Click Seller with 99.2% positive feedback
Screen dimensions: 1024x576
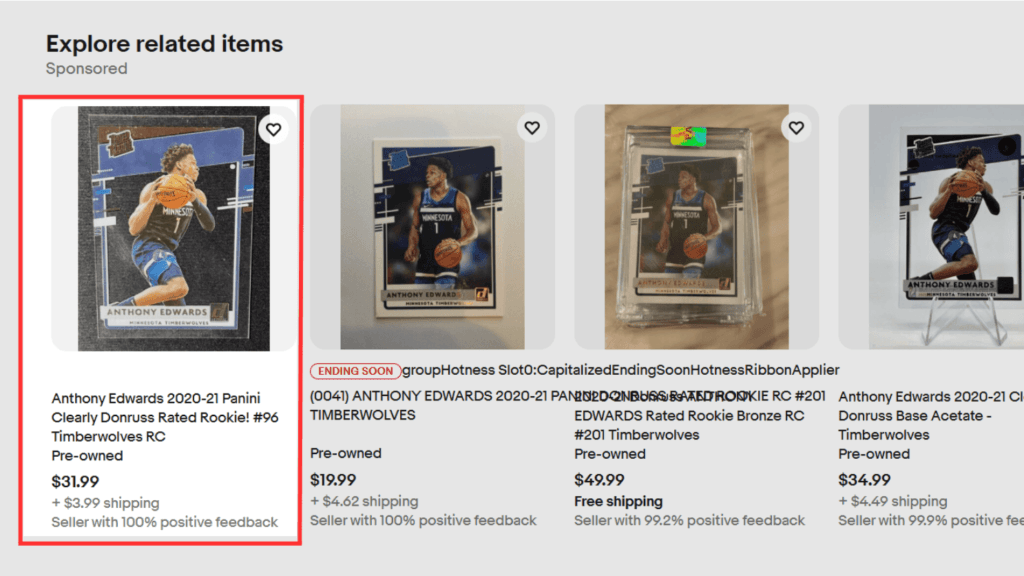click(x=689, y=520)
